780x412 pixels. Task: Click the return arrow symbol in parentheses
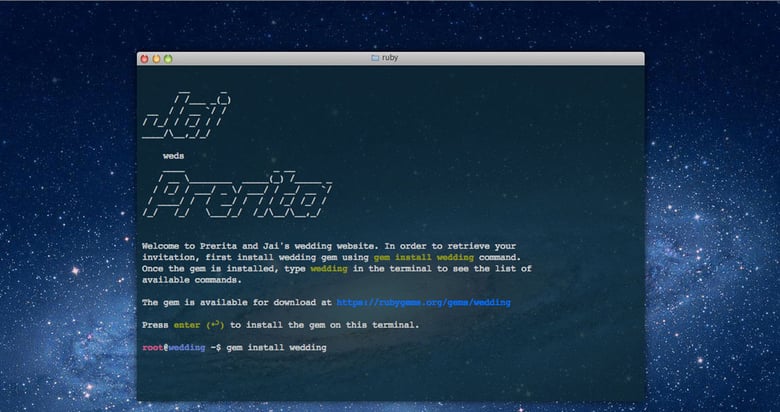click(214, 325)
